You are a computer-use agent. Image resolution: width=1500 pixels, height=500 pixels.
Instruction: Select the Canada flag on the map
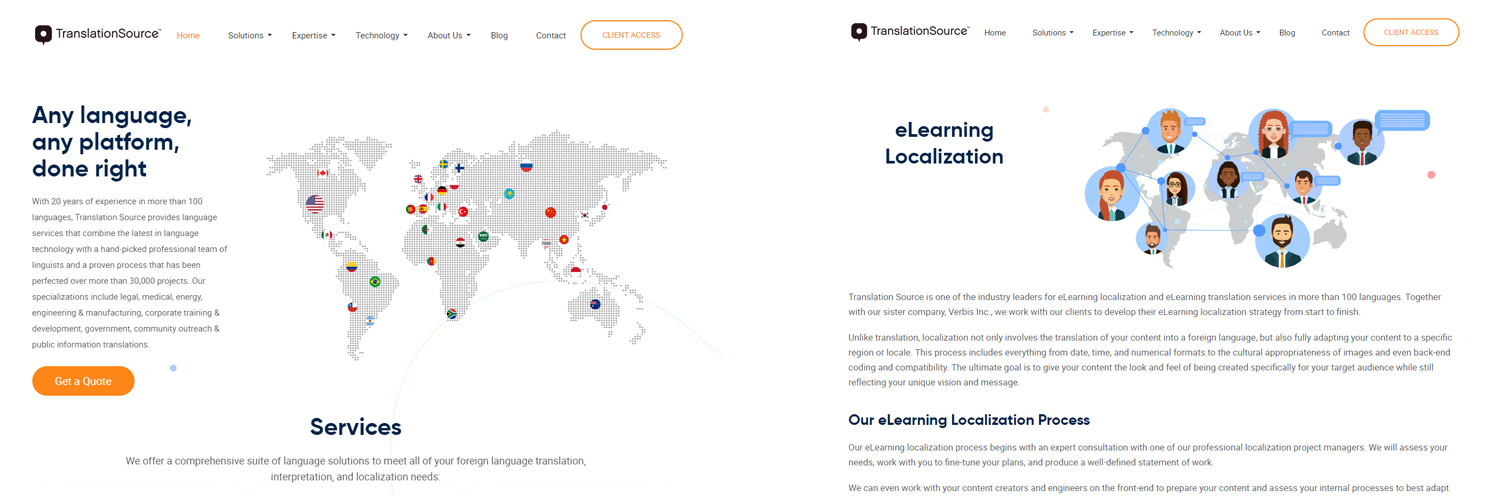[323, 173]
